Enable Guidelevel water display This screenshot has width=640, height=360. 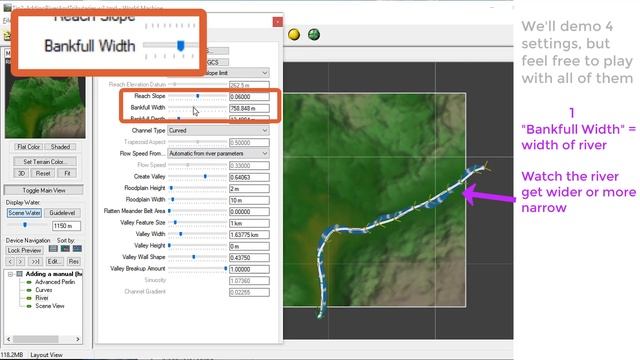coord(62,213)
